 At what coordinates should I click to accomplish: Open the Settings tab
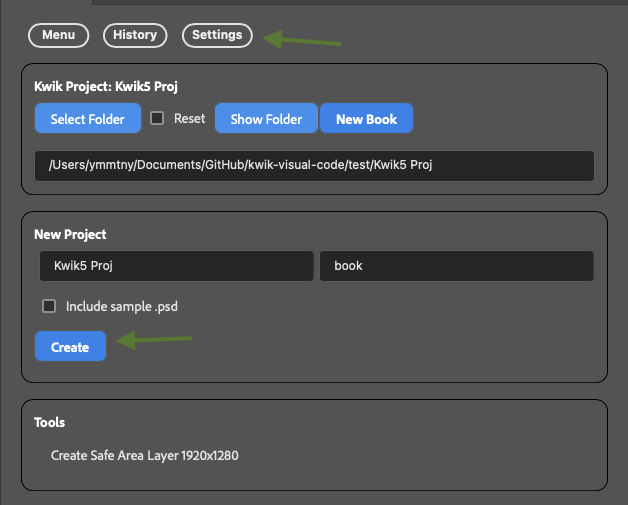tap(217, 35)
